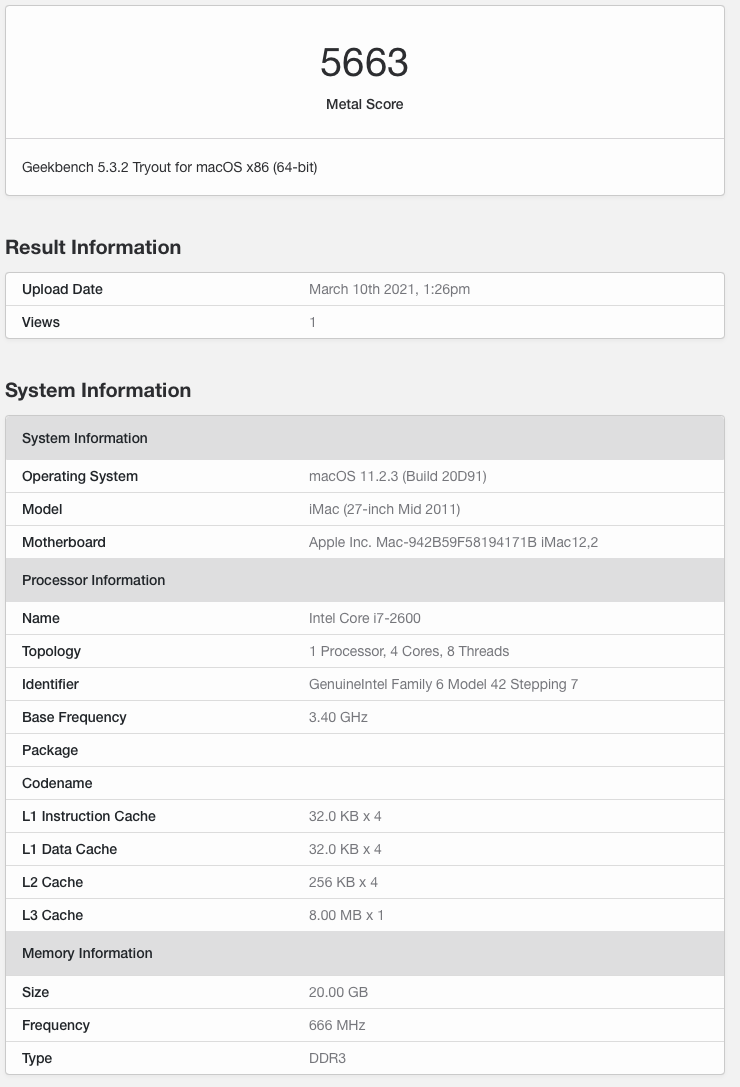Select the '20.00 GB' value
740x1087 pixels.
[338, 992]
